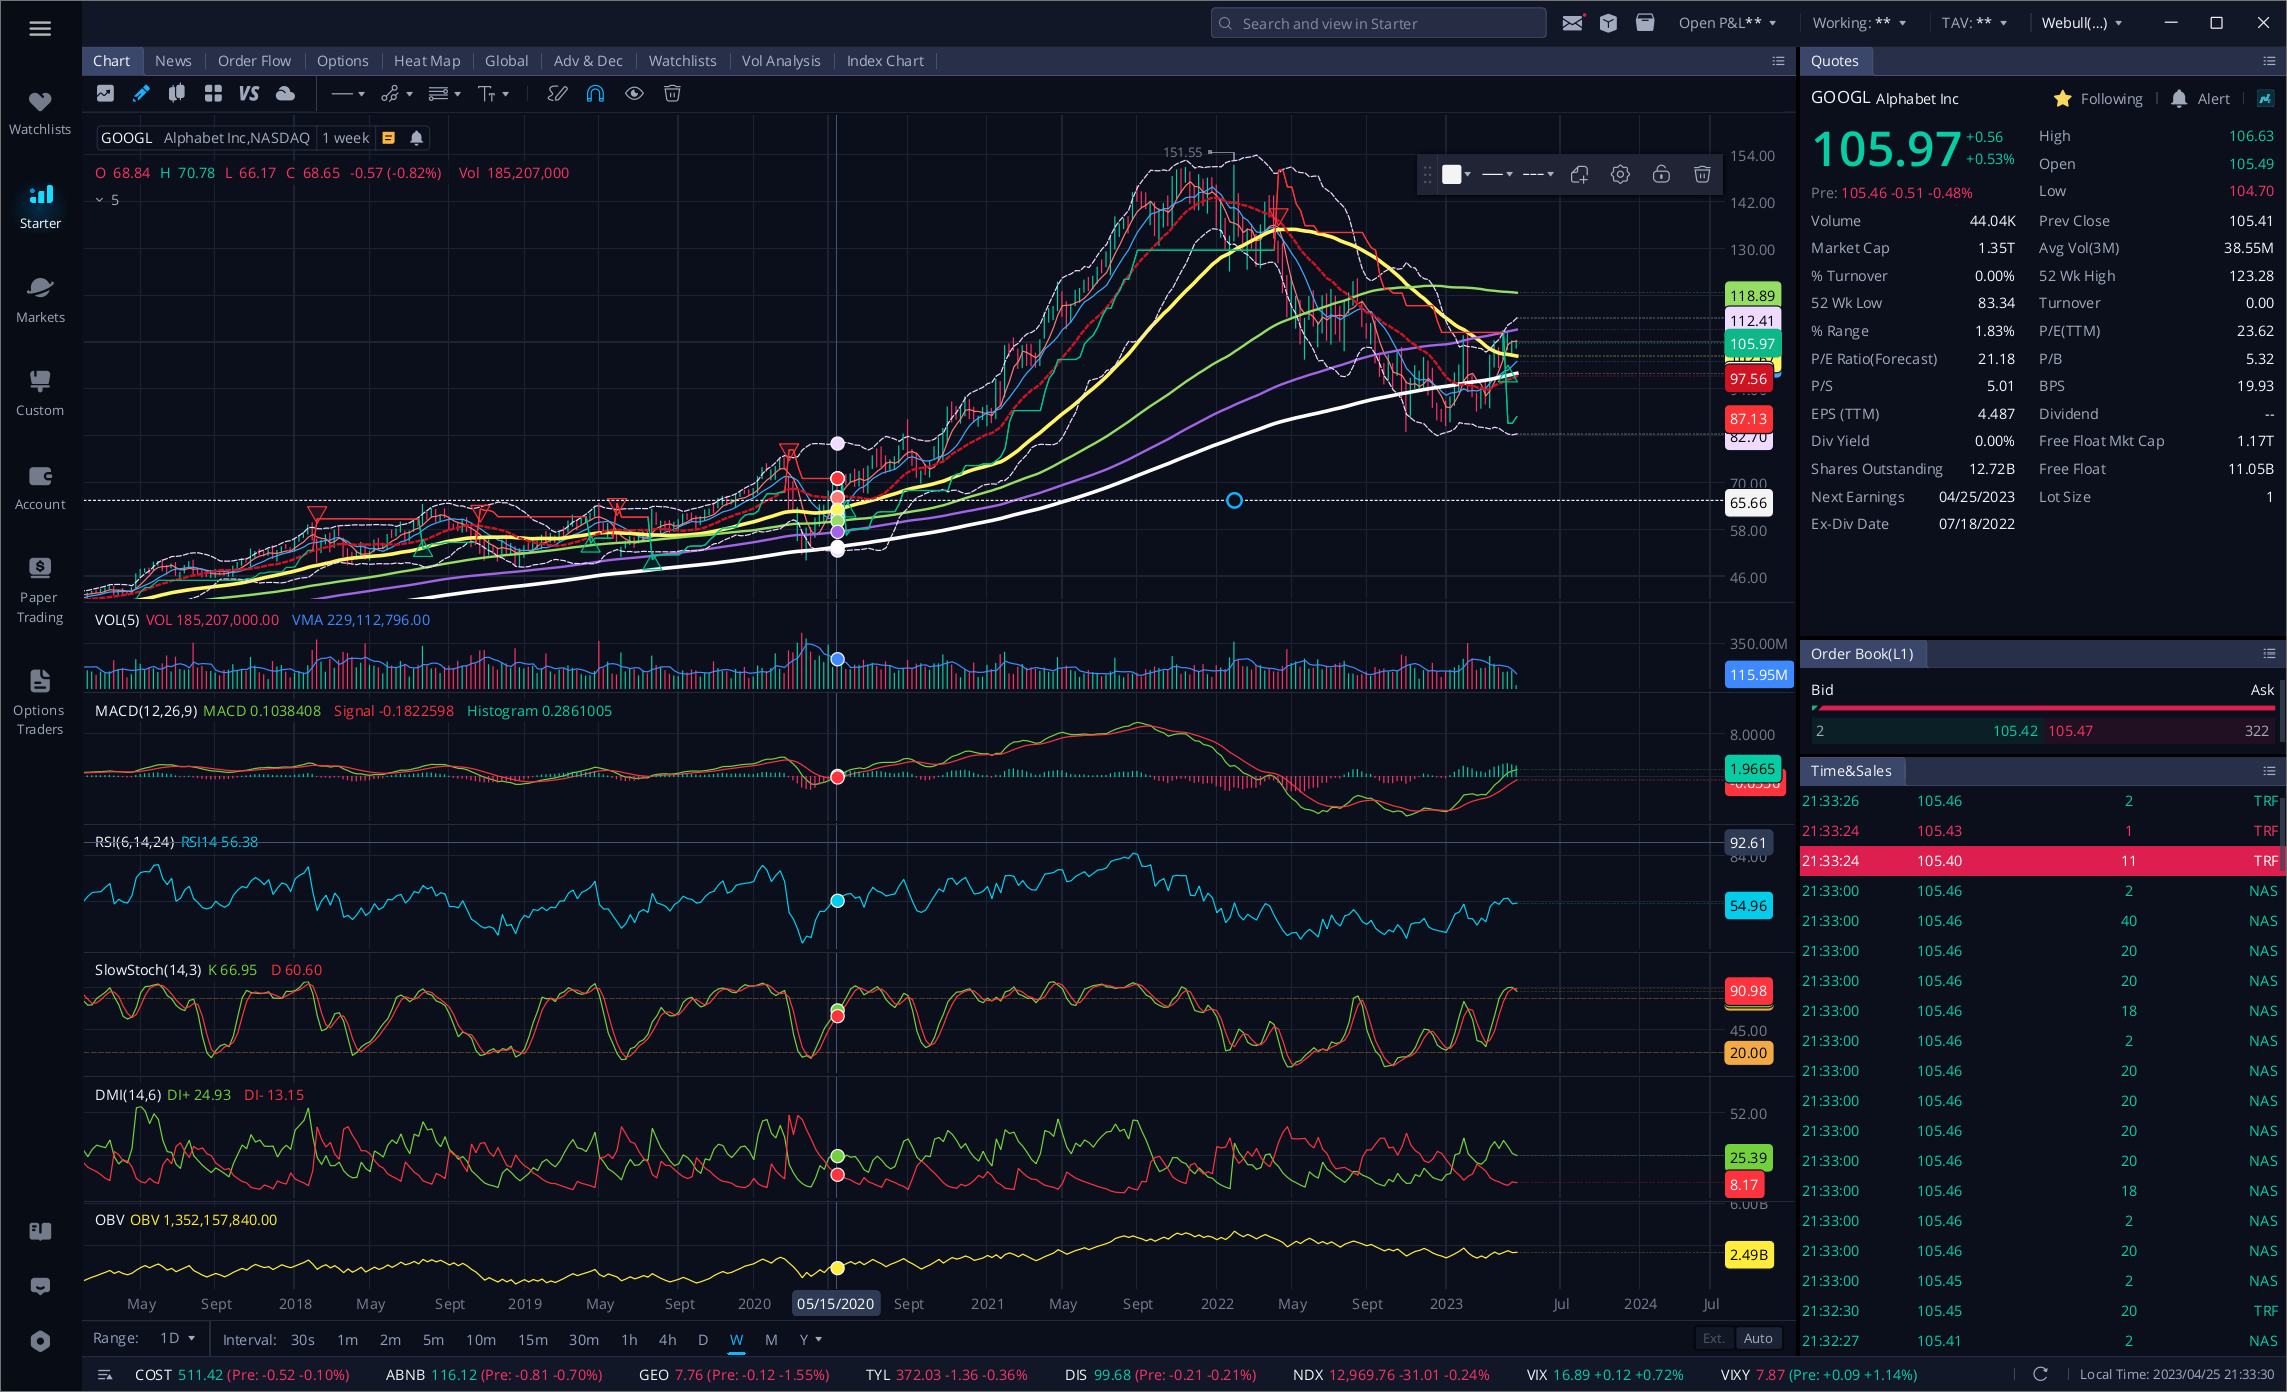The width and height of the screenshot is (2287, 1392).
Task: Open the drawing settings gear
Action: click(1620, 175)
